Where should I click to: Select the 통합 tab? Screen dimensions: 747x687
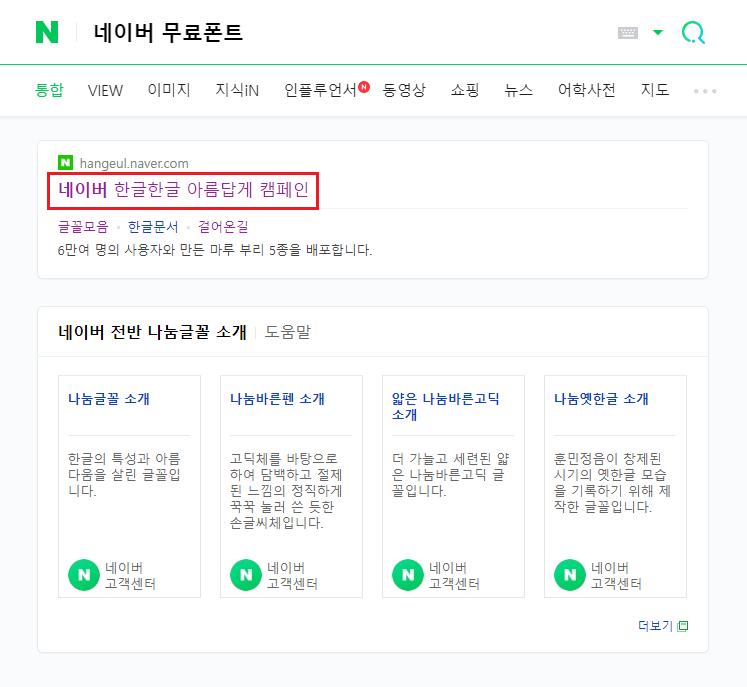coord(49,90)
